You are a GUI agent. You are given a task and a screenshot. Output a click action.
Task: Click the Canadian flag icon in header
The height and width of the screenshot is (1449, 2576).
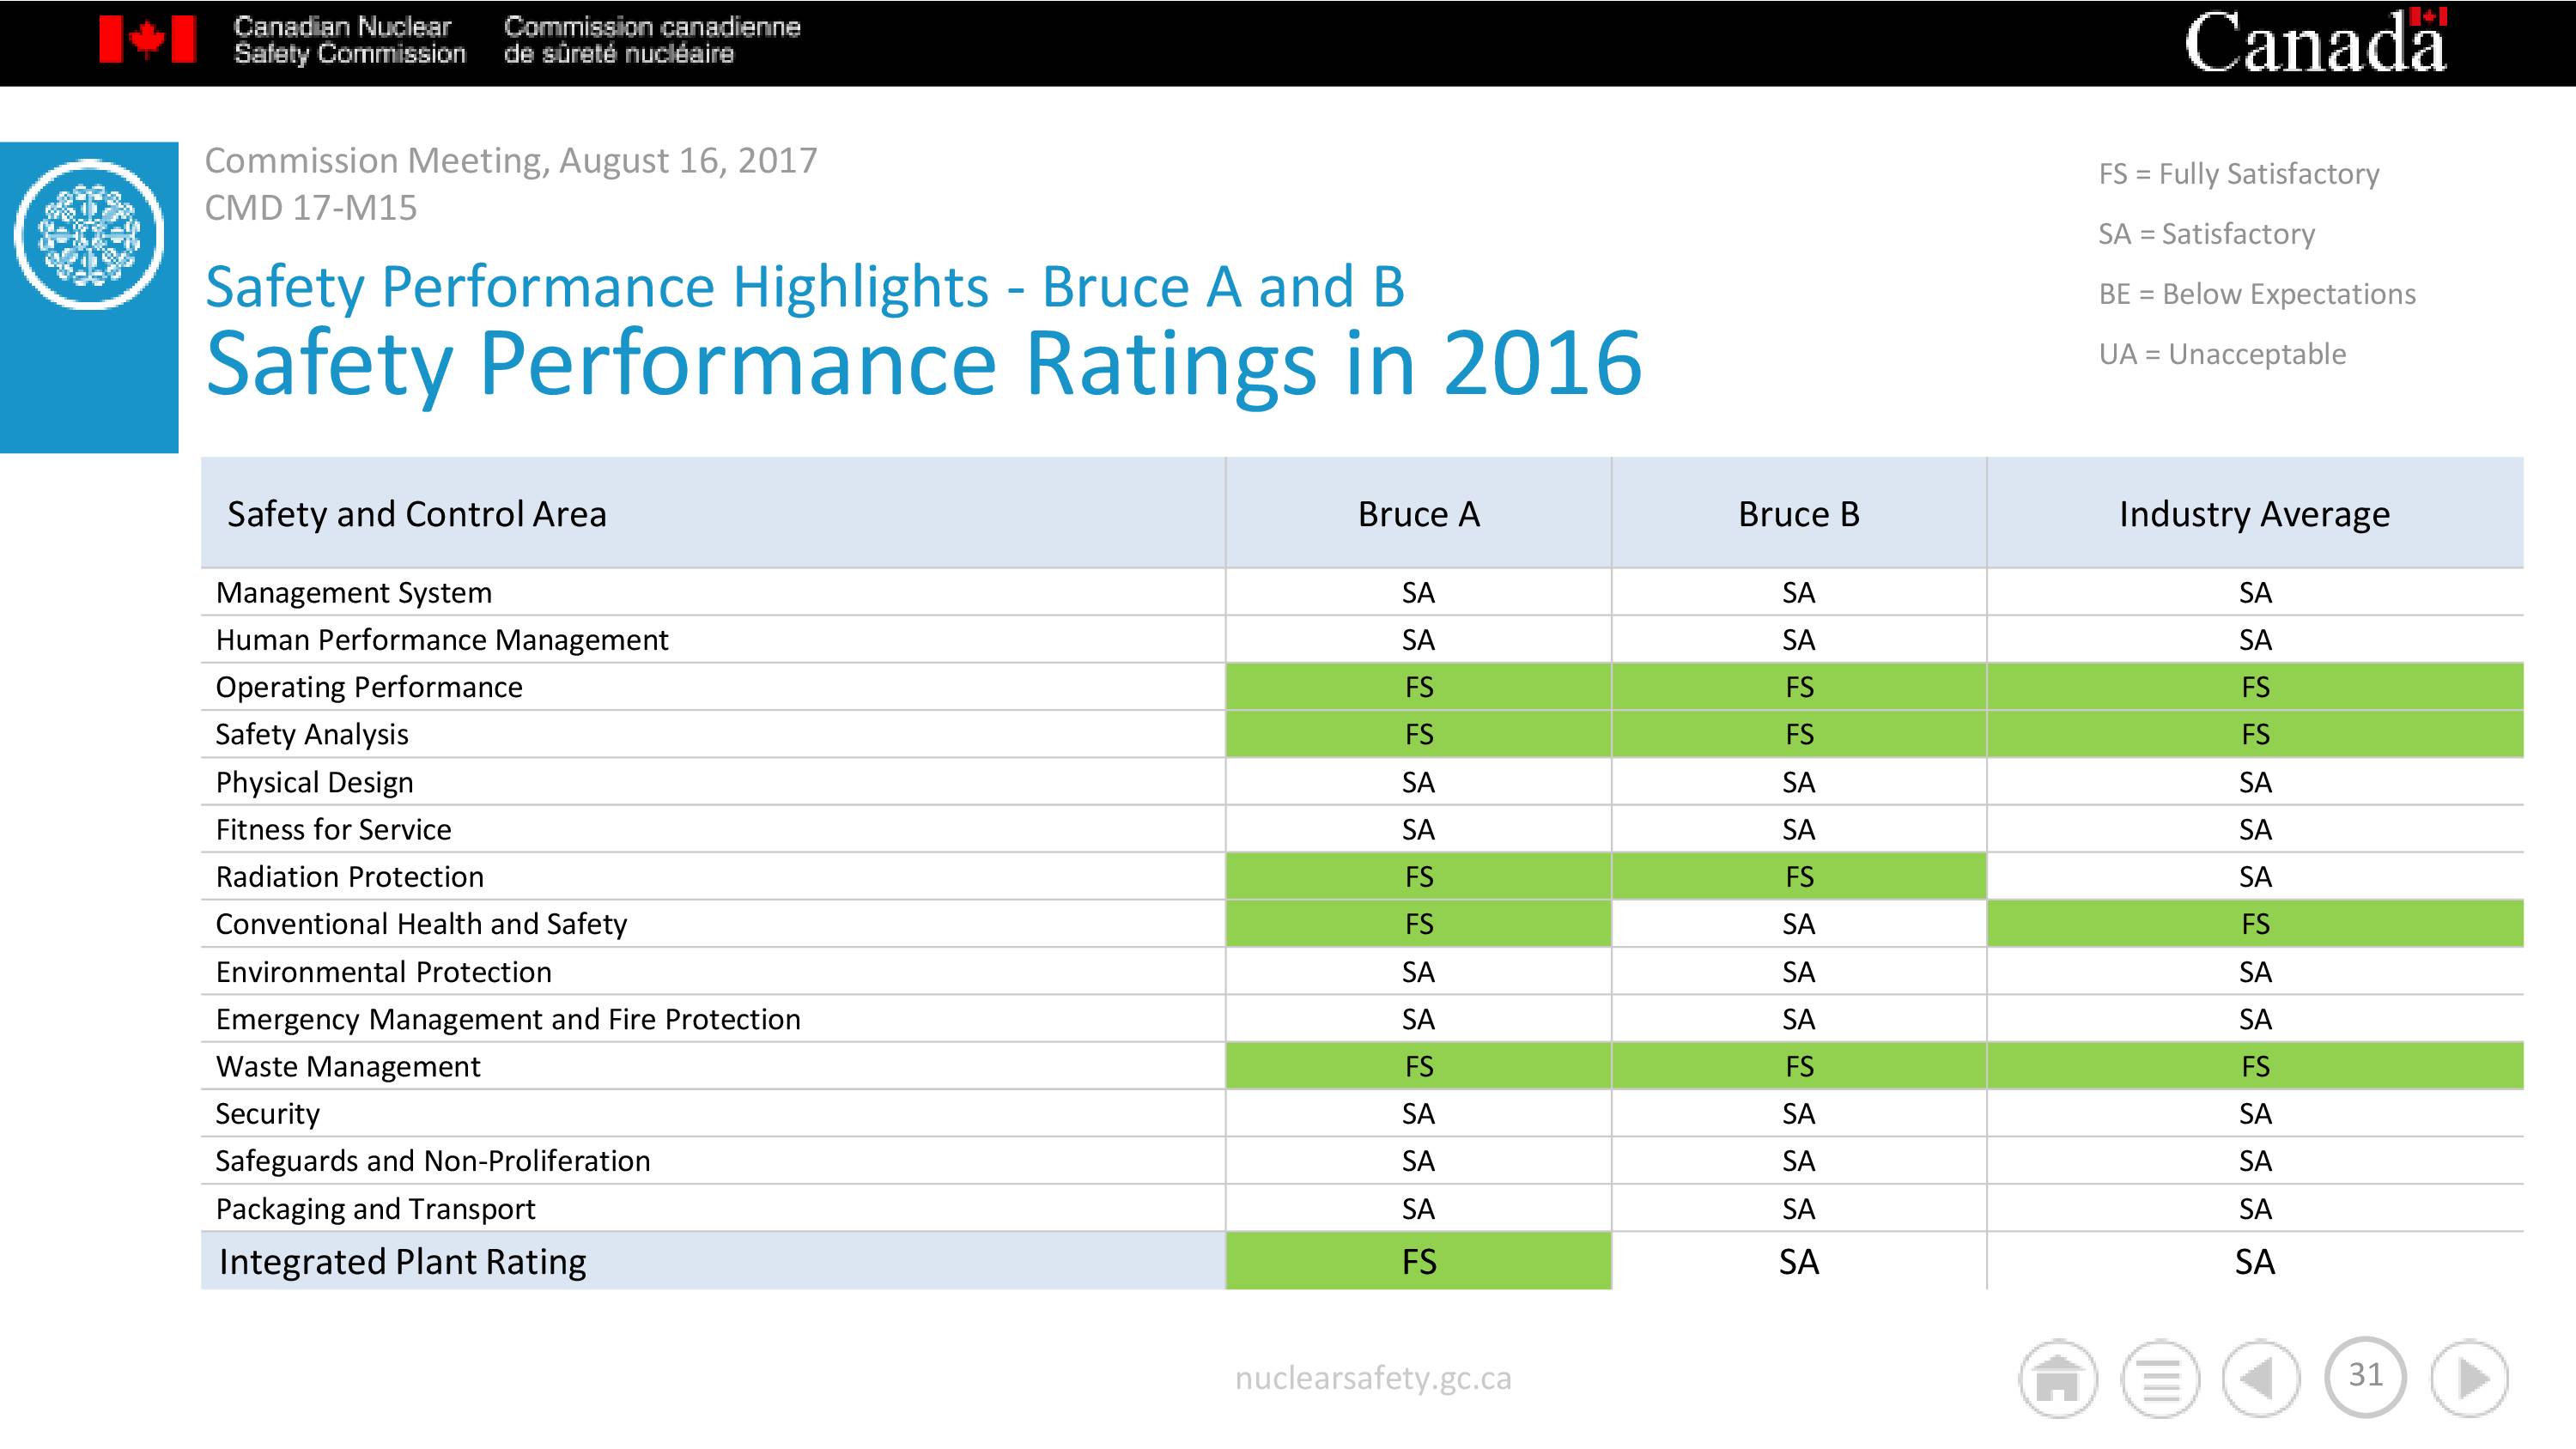click(147, 40)
